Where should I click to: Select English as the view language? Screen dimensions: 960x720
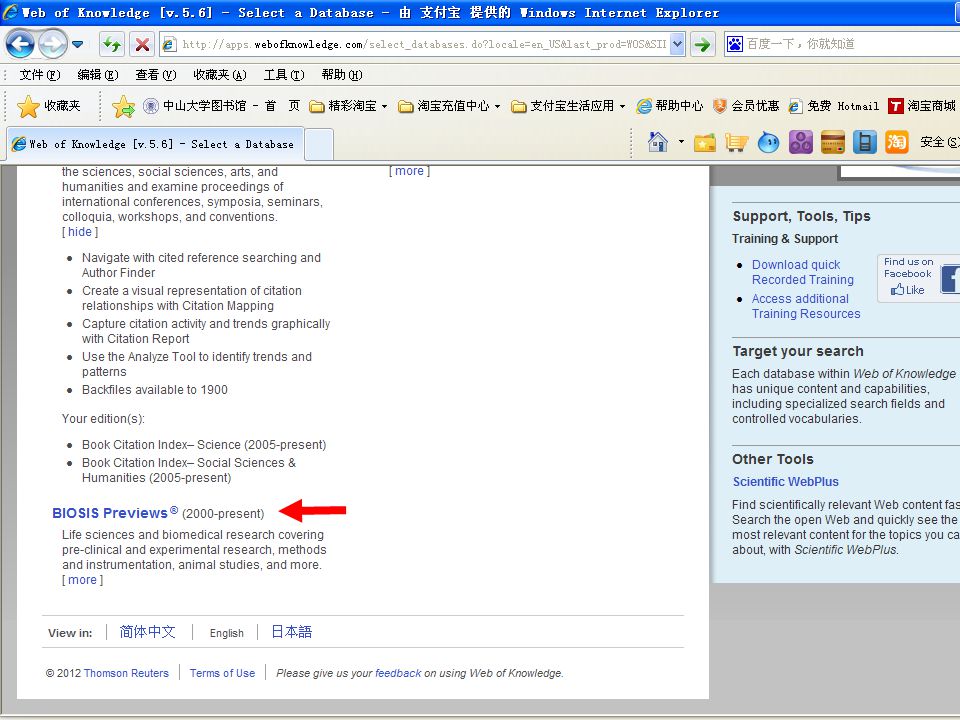[x=227, y=632]
